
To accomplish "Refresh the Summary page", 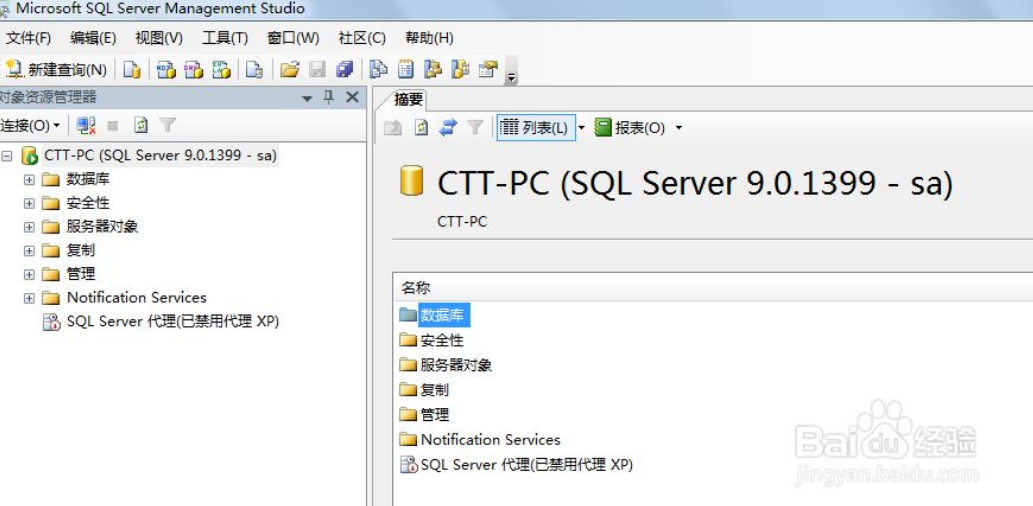I will coord(421,128).
